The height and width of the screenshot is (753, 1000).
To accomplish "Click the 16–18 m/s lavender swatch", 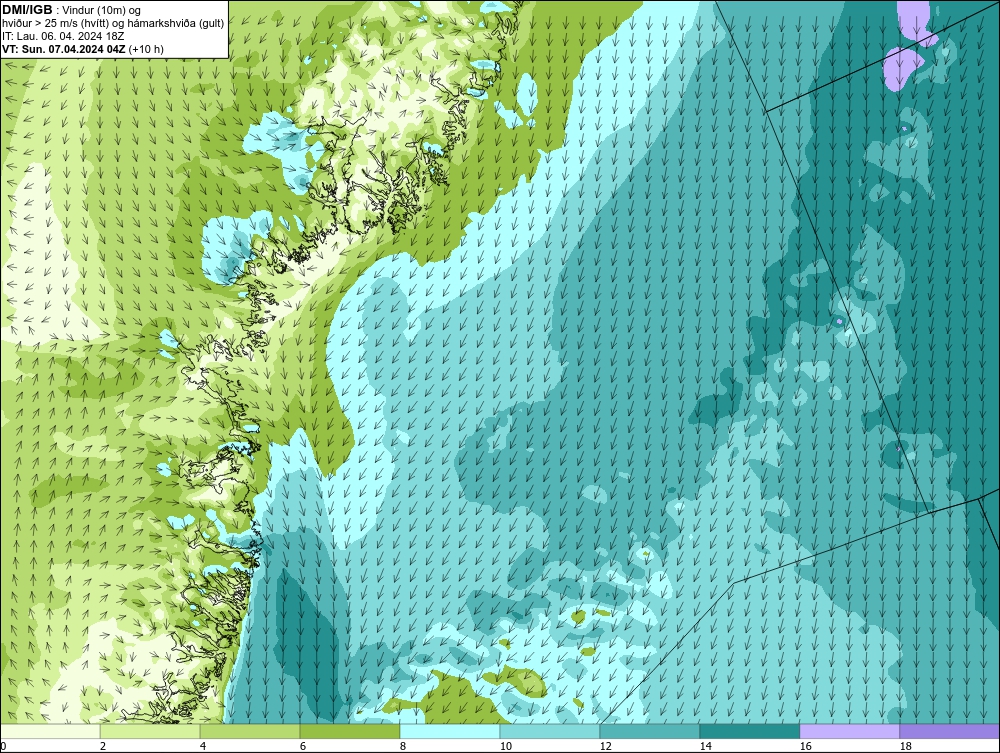I will [849, 731].
